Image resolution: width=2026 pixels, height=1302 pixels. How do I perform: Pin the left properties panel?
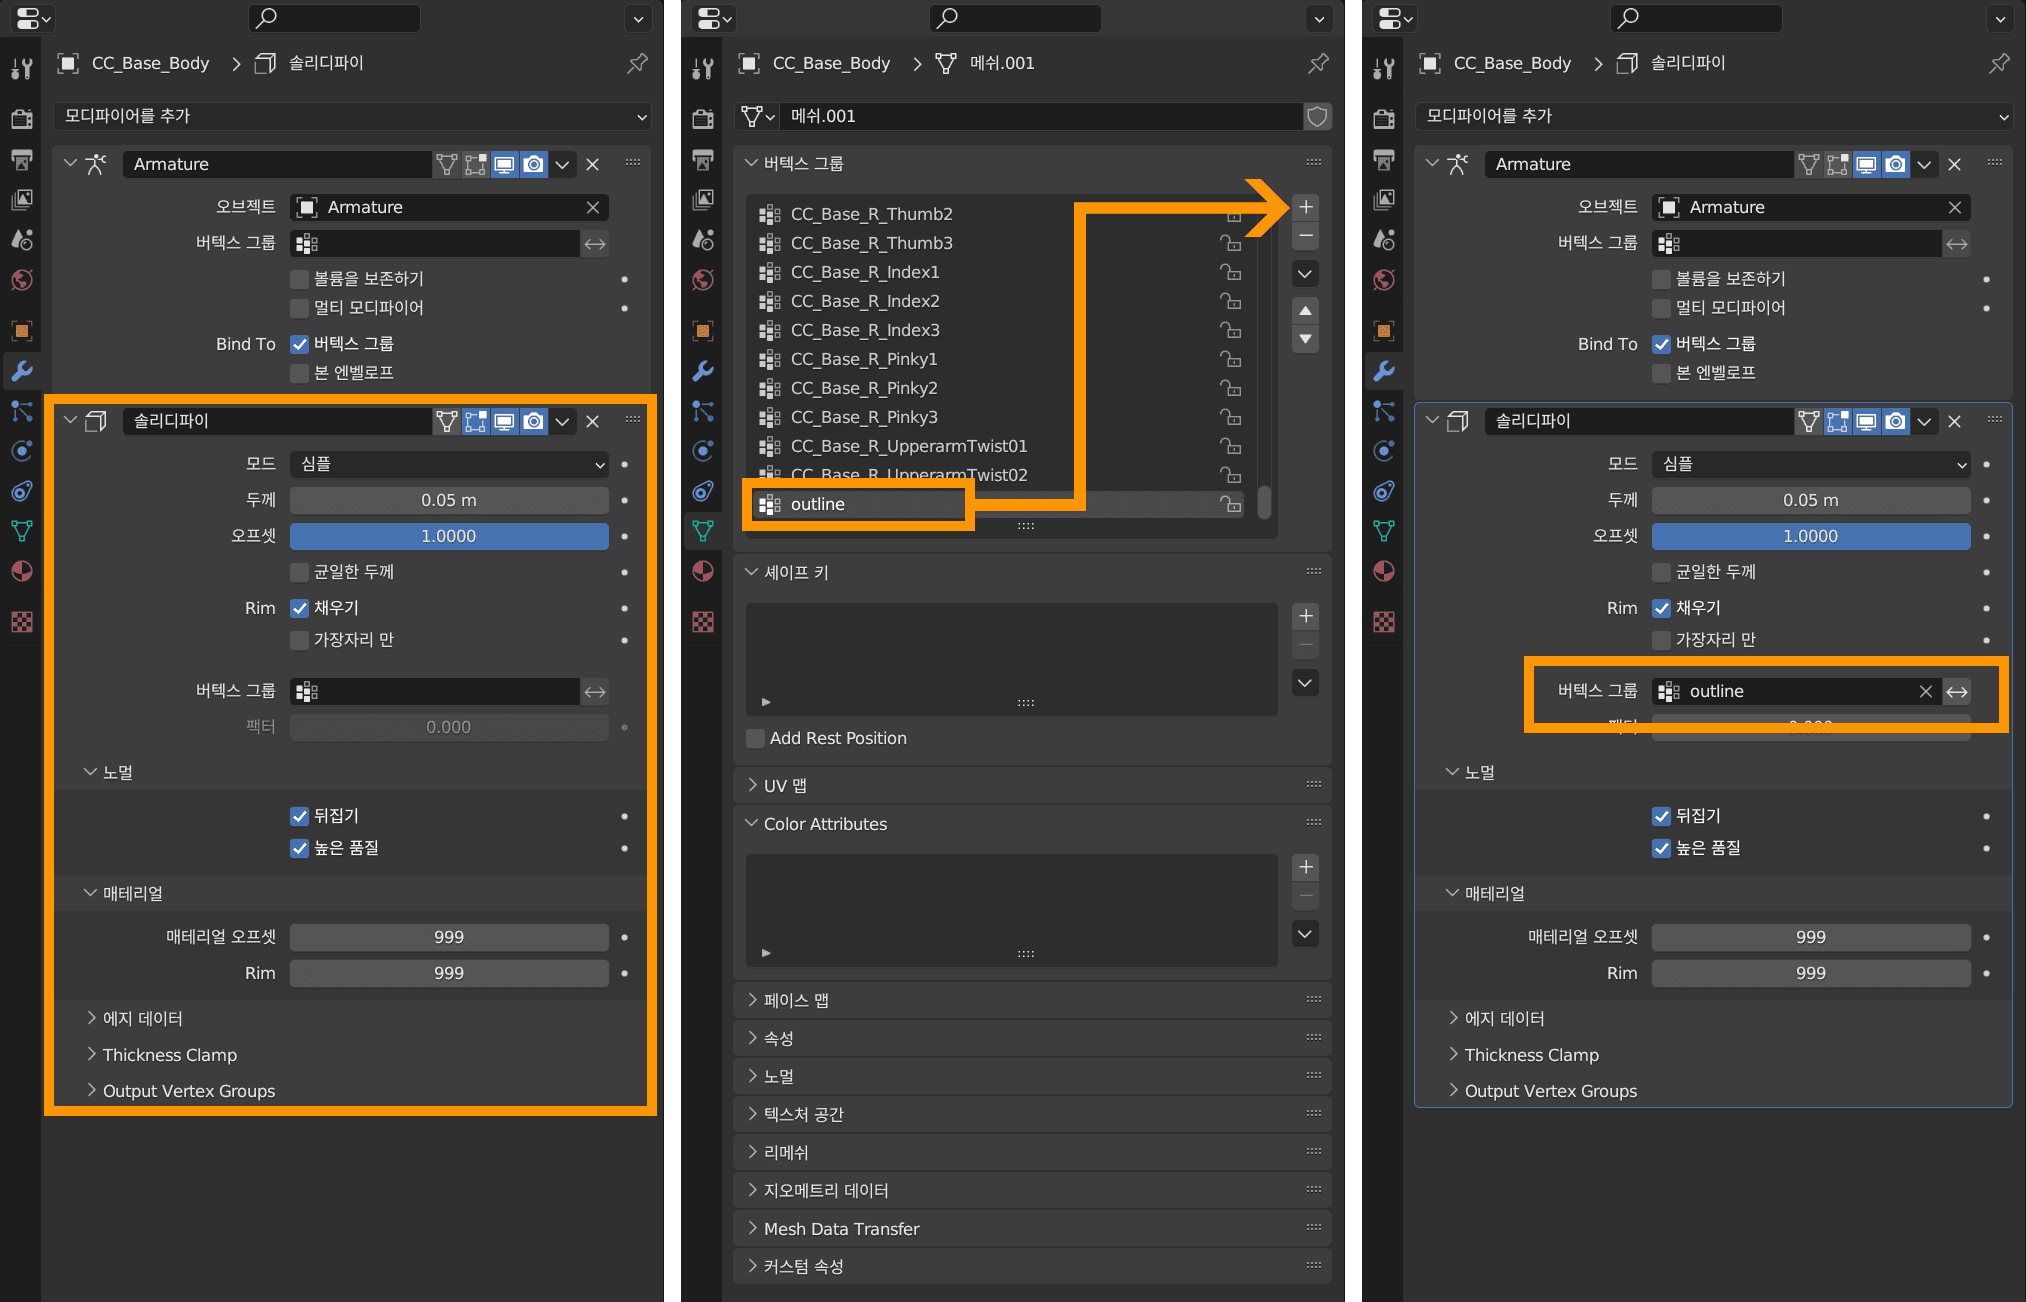pyautogui.click(x=637, y=63)
